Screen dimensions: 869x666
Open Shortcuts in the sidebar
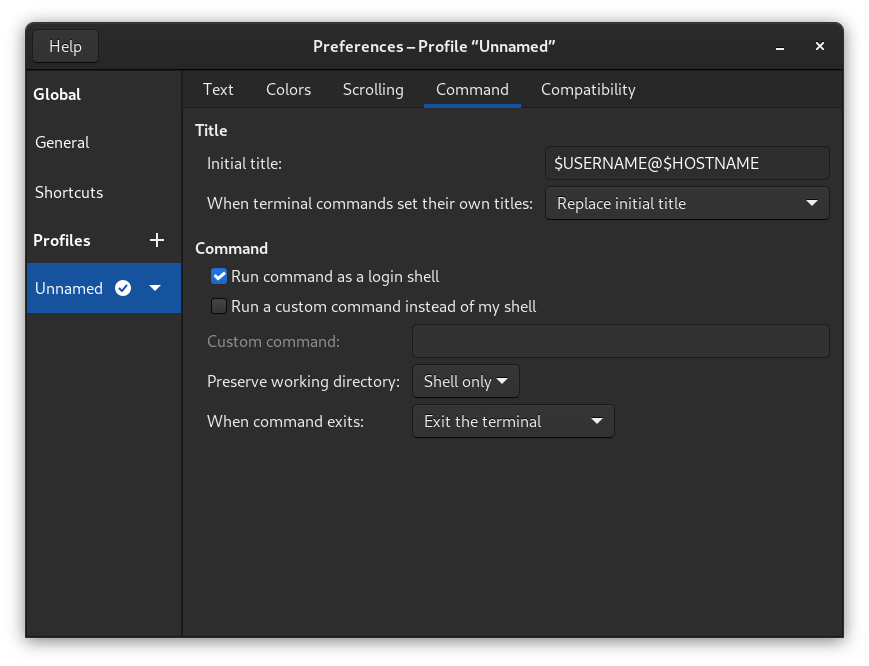(x=69, y=192)
